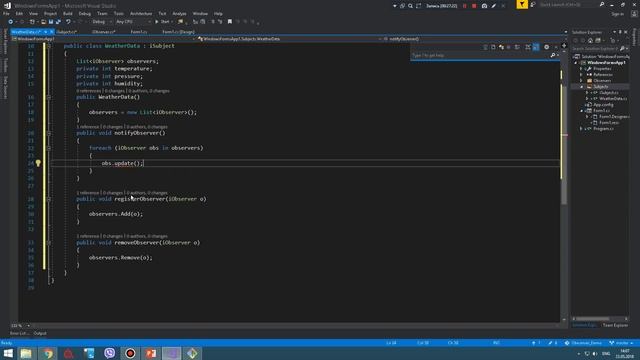Image resolution: width=640 pixels, height=360 pixels.
Task: Expand the Properties node in Solution Explorer
Action: click(581, 69)
